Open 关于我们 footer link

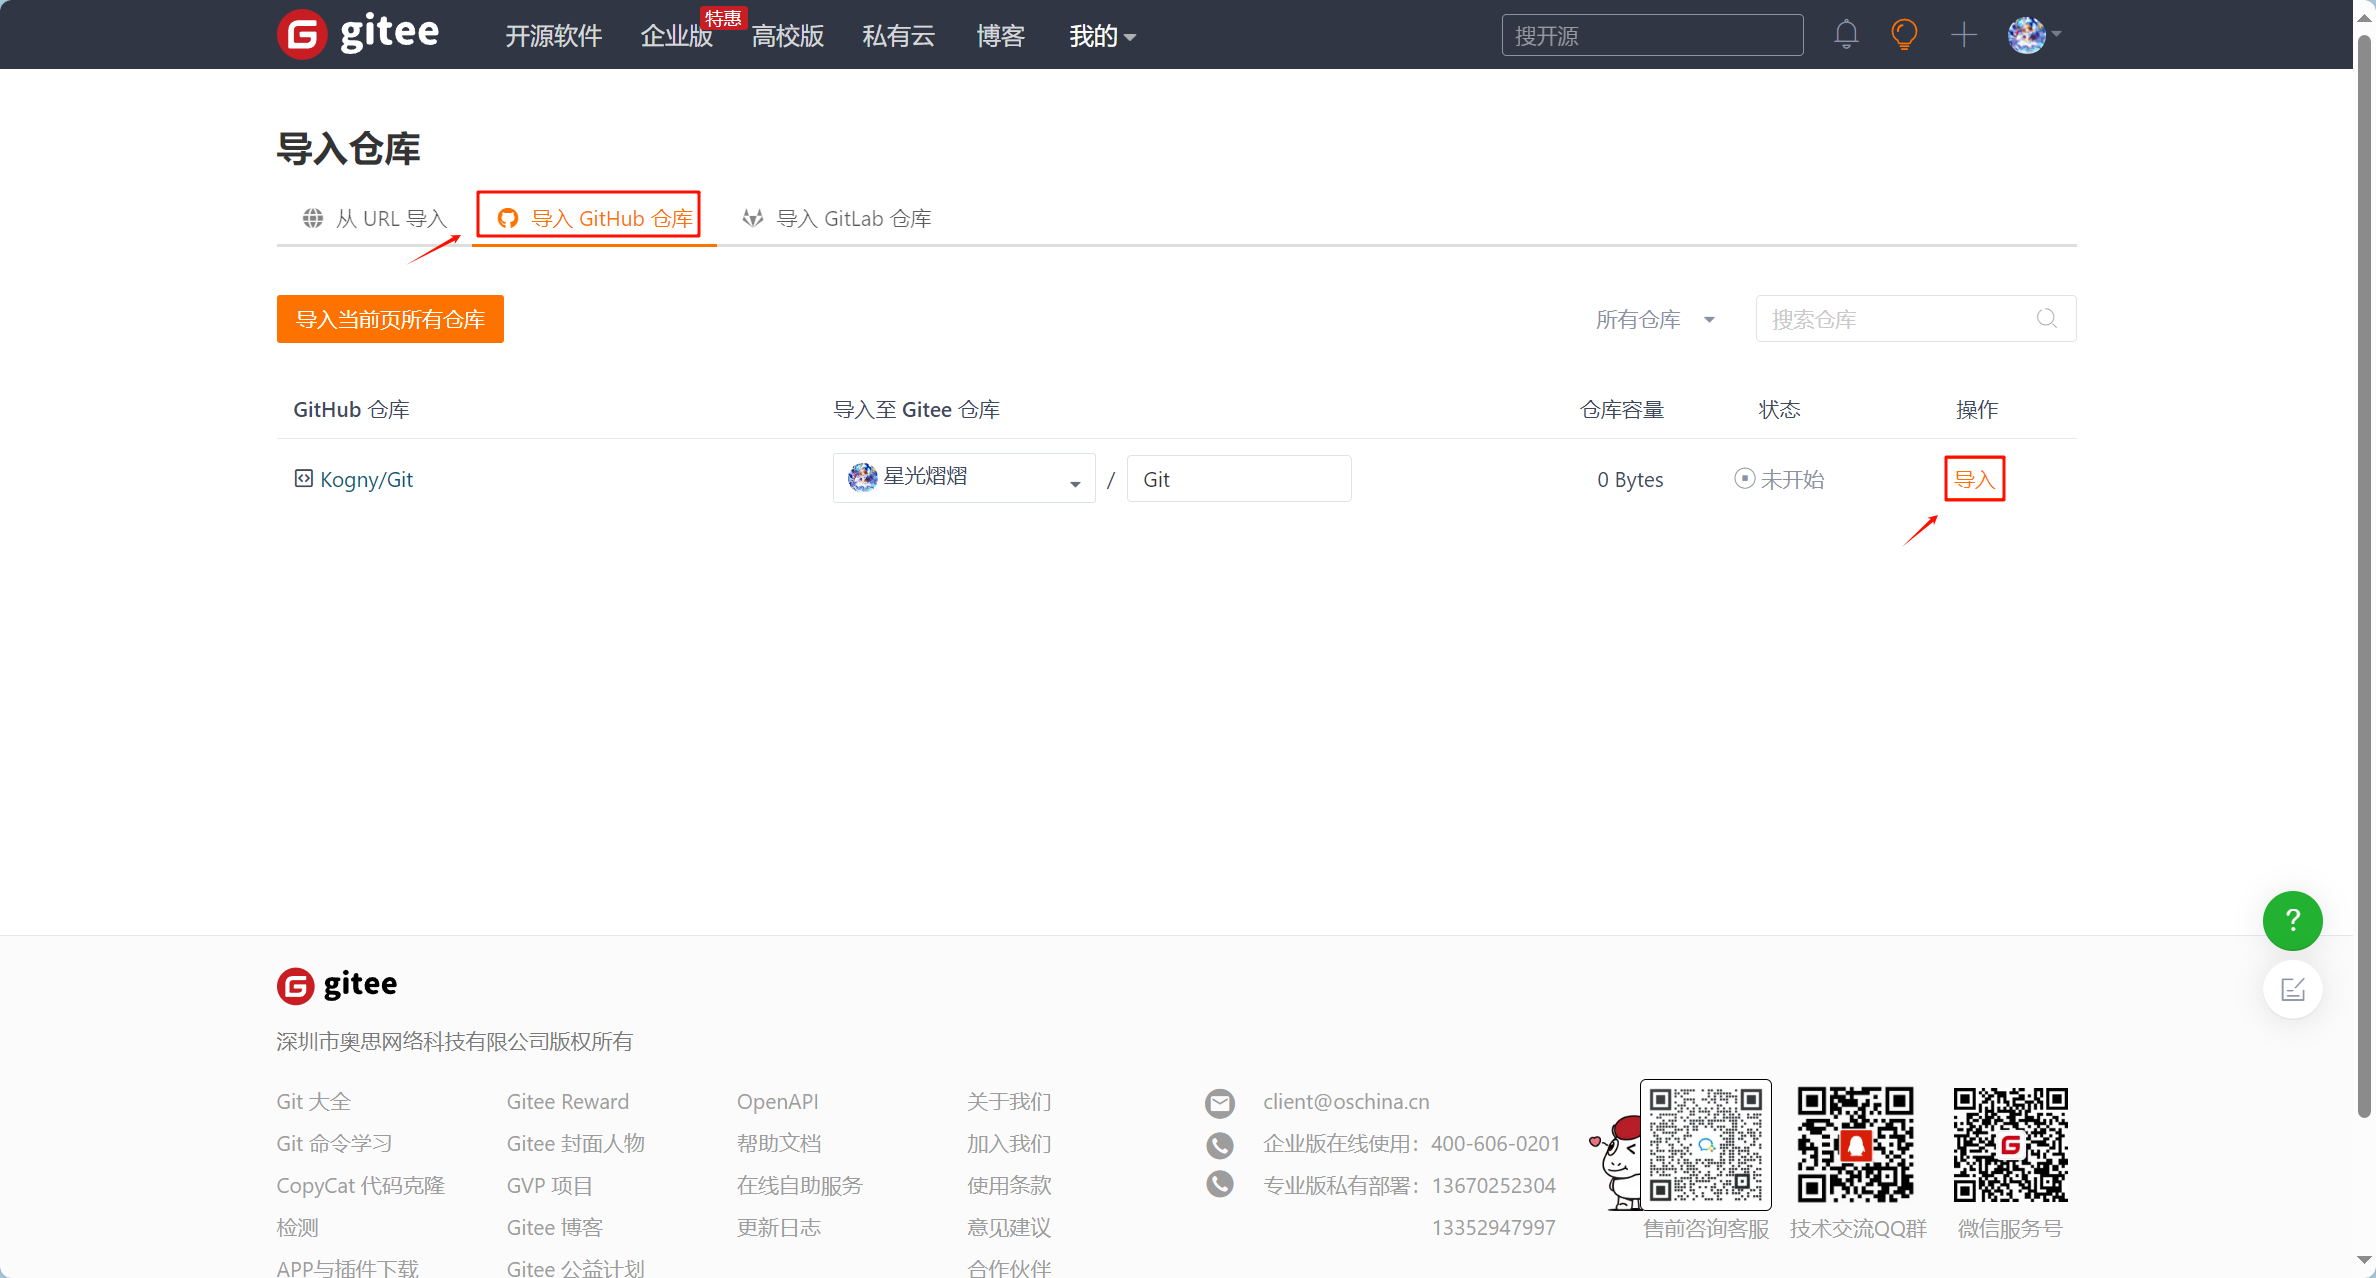(x=1009, y=1101)
